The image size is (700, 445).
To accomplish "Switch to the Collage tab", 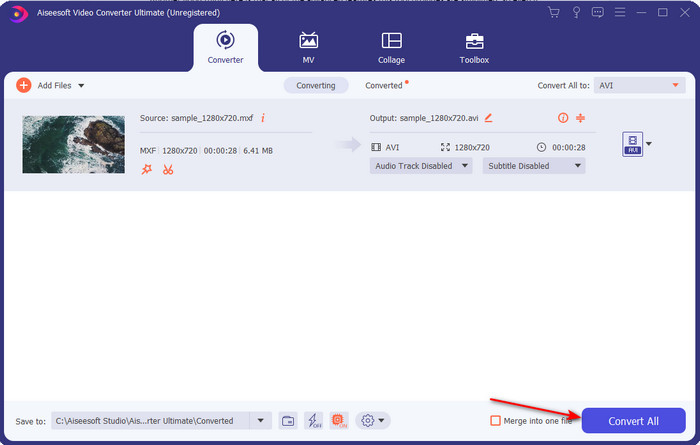I will point(392,48).
